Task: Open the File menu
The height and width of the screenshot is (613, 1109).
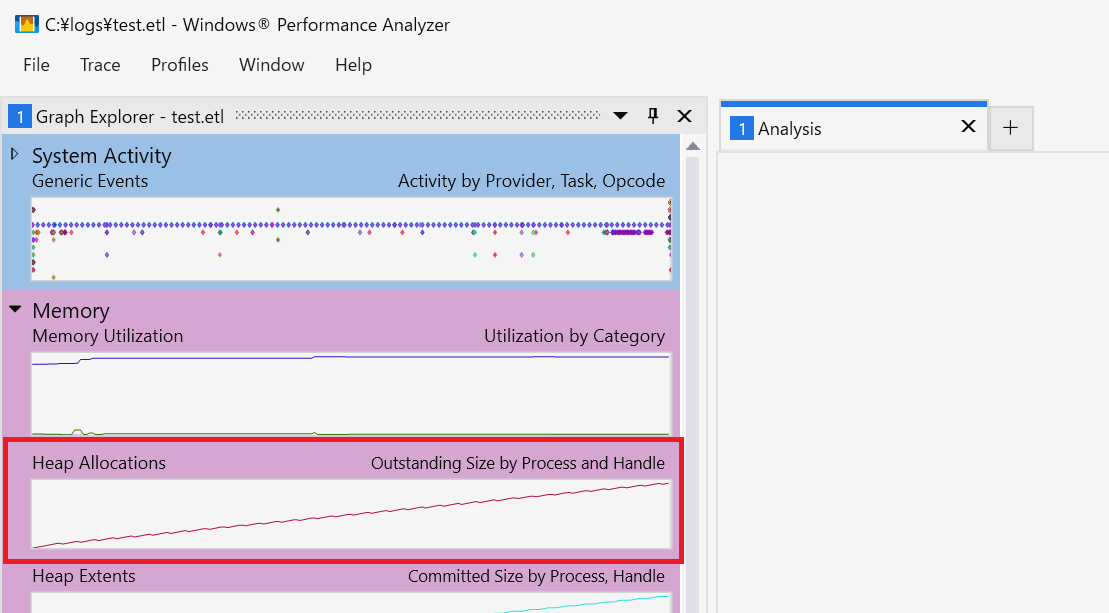Action: (36, 65)
